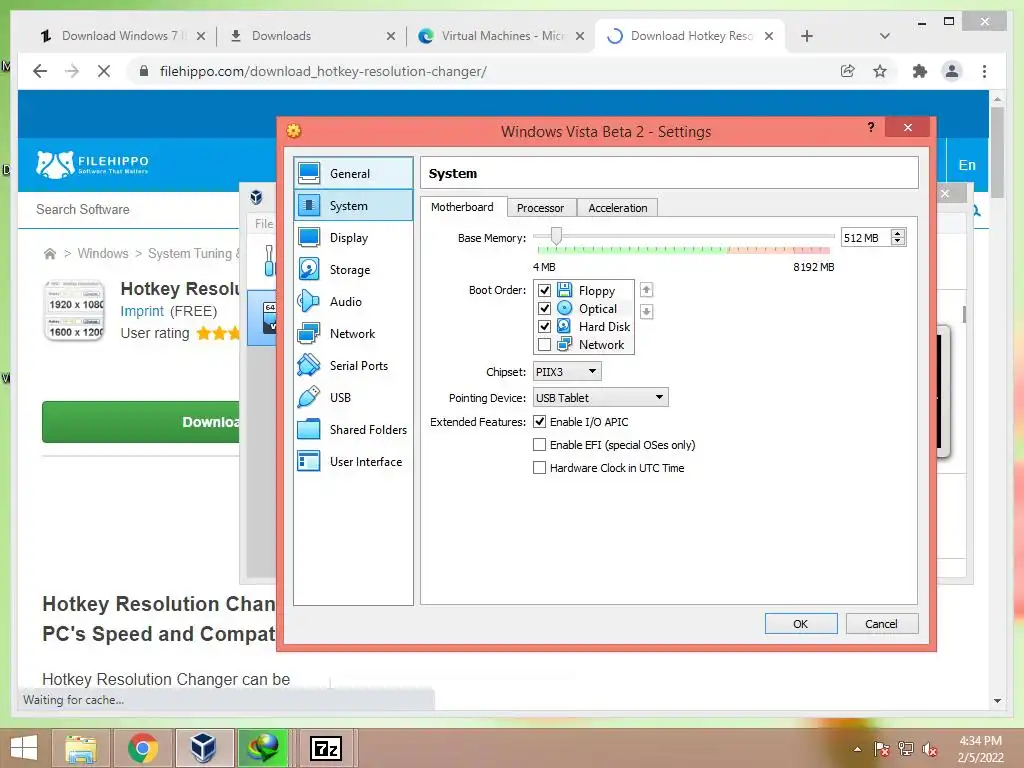This screenshot has width=1024, height=768.
Task: Open the Imprint developer link
Action: pos(142,312)
